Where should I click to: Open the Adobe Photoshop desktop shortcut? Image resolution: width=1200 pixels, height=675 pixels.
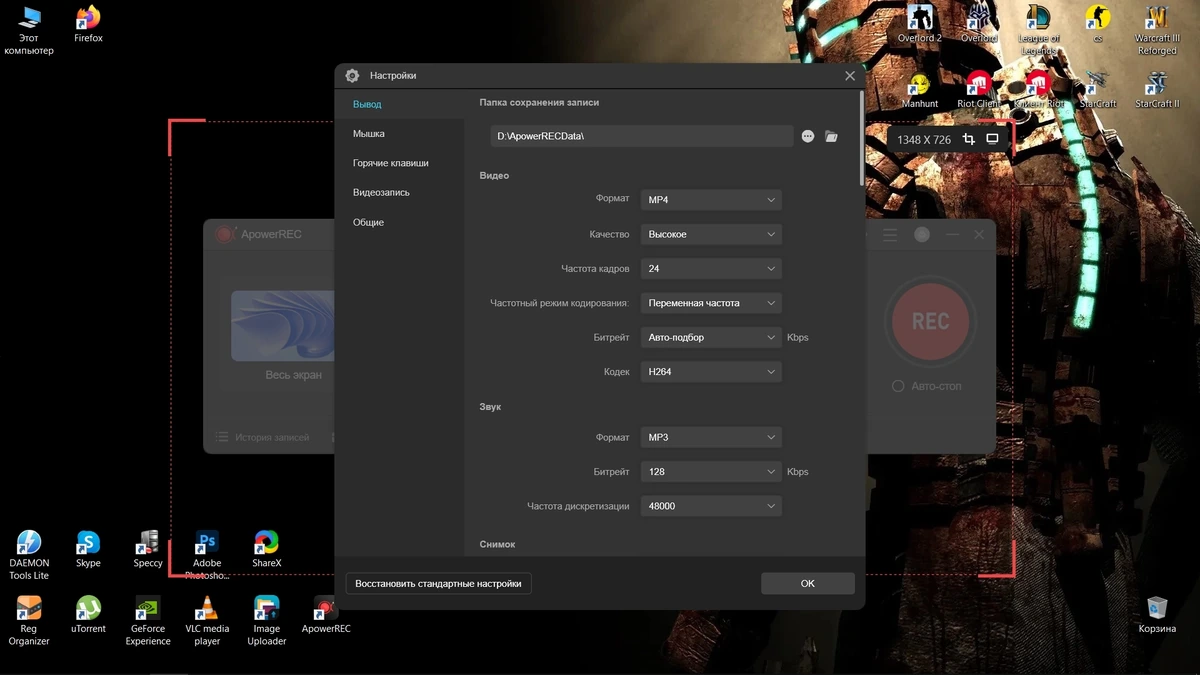pos(207,556)
